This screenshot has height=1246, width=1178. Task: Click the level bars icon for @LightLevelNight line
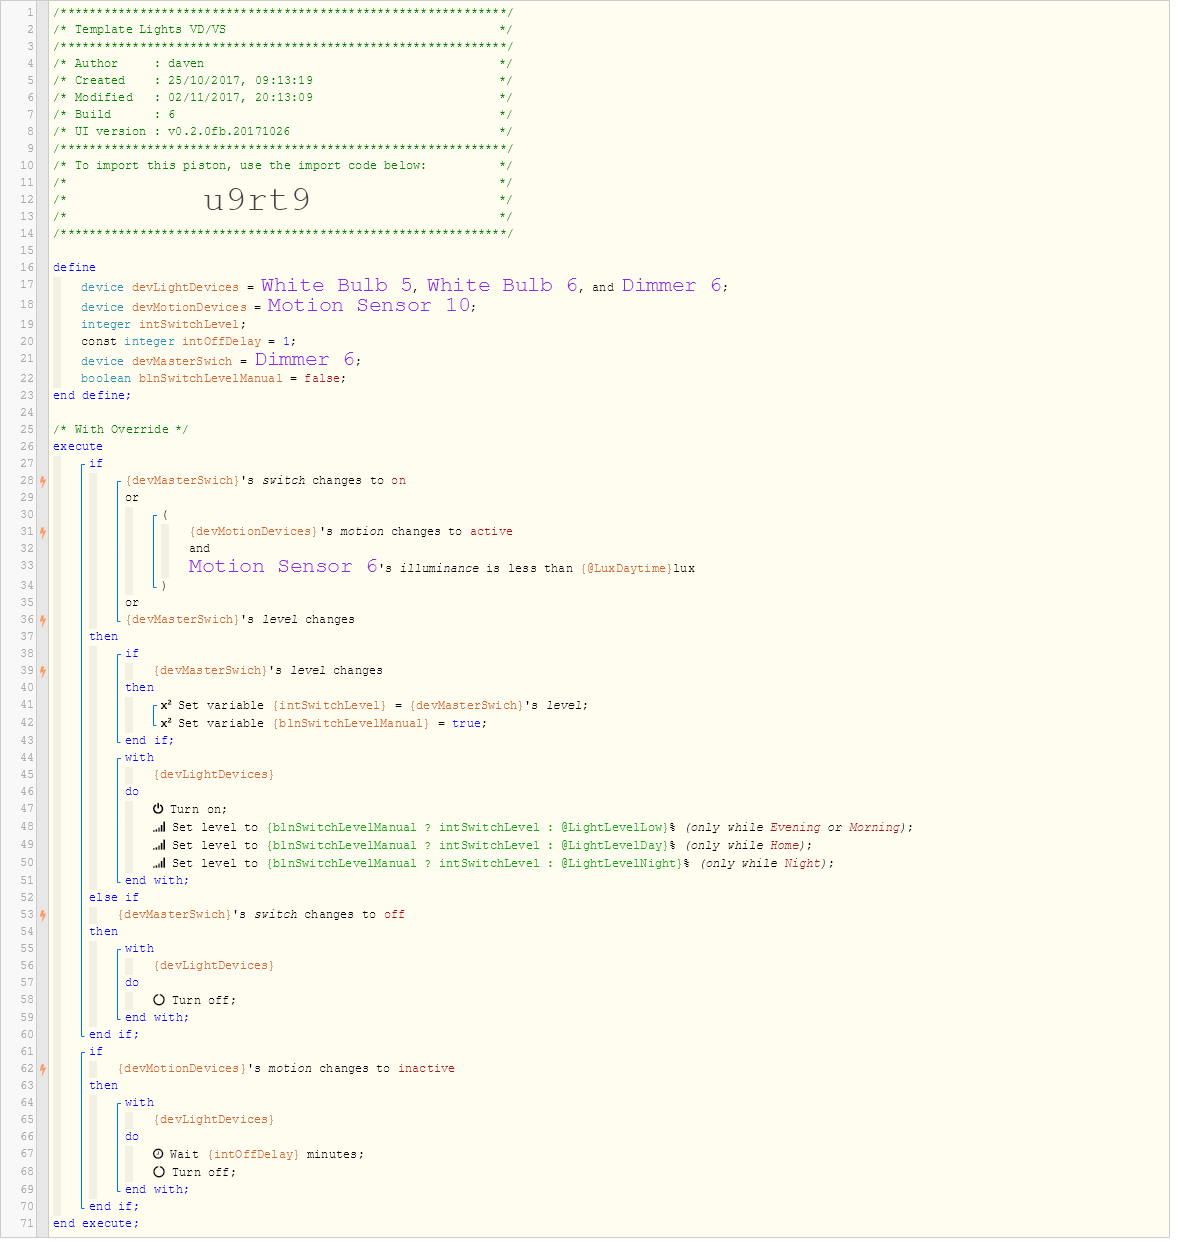coord(158,864)
